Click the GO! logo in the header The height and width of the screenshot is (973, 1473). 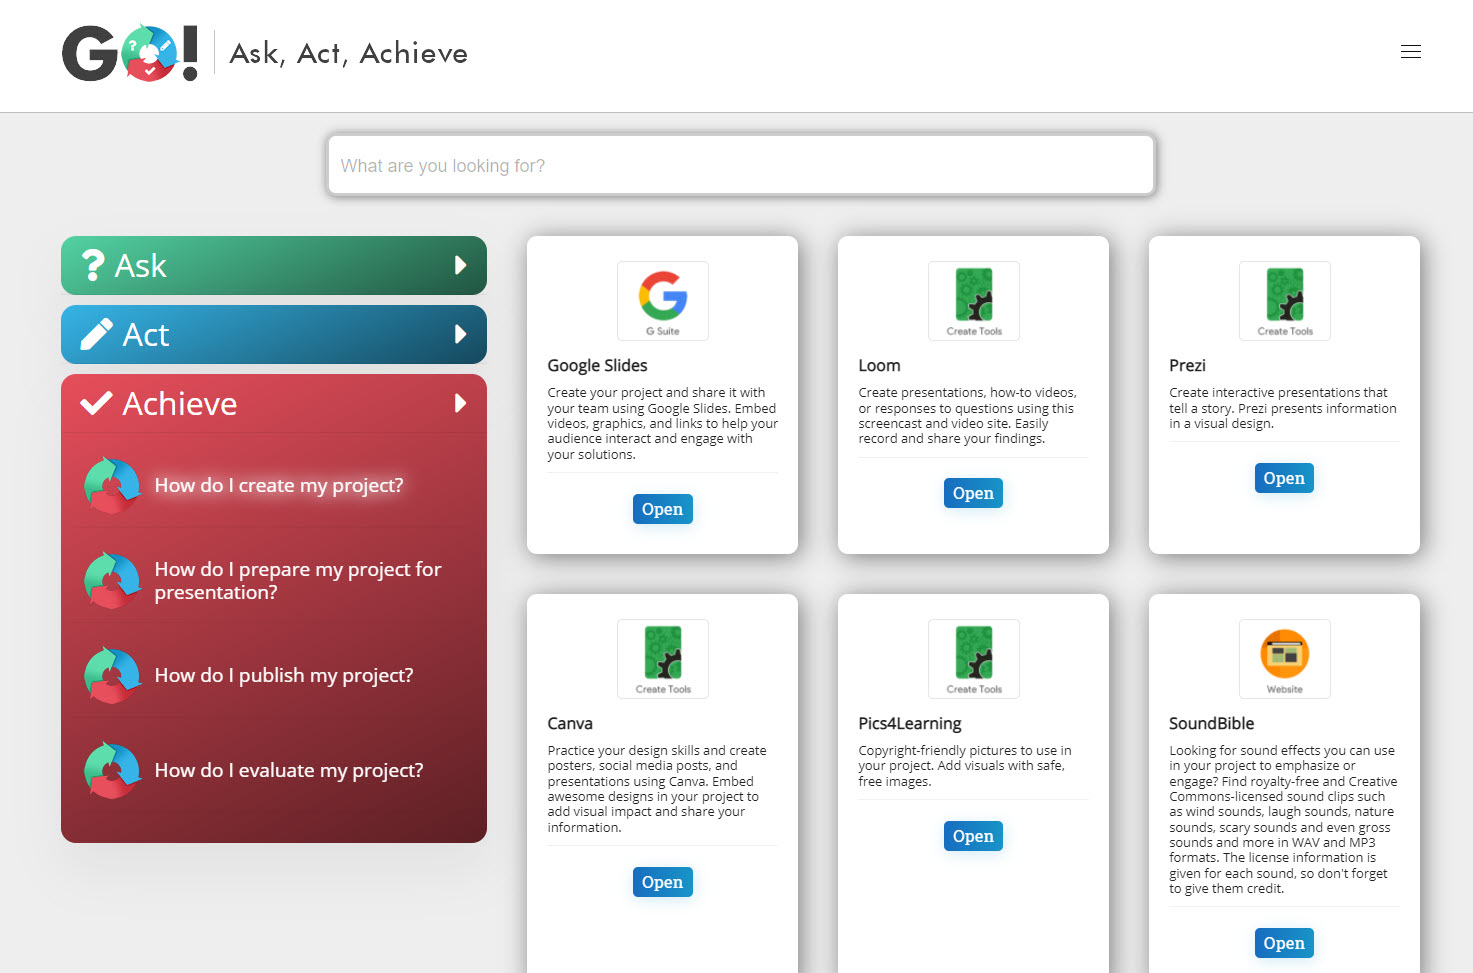(130, 53)
